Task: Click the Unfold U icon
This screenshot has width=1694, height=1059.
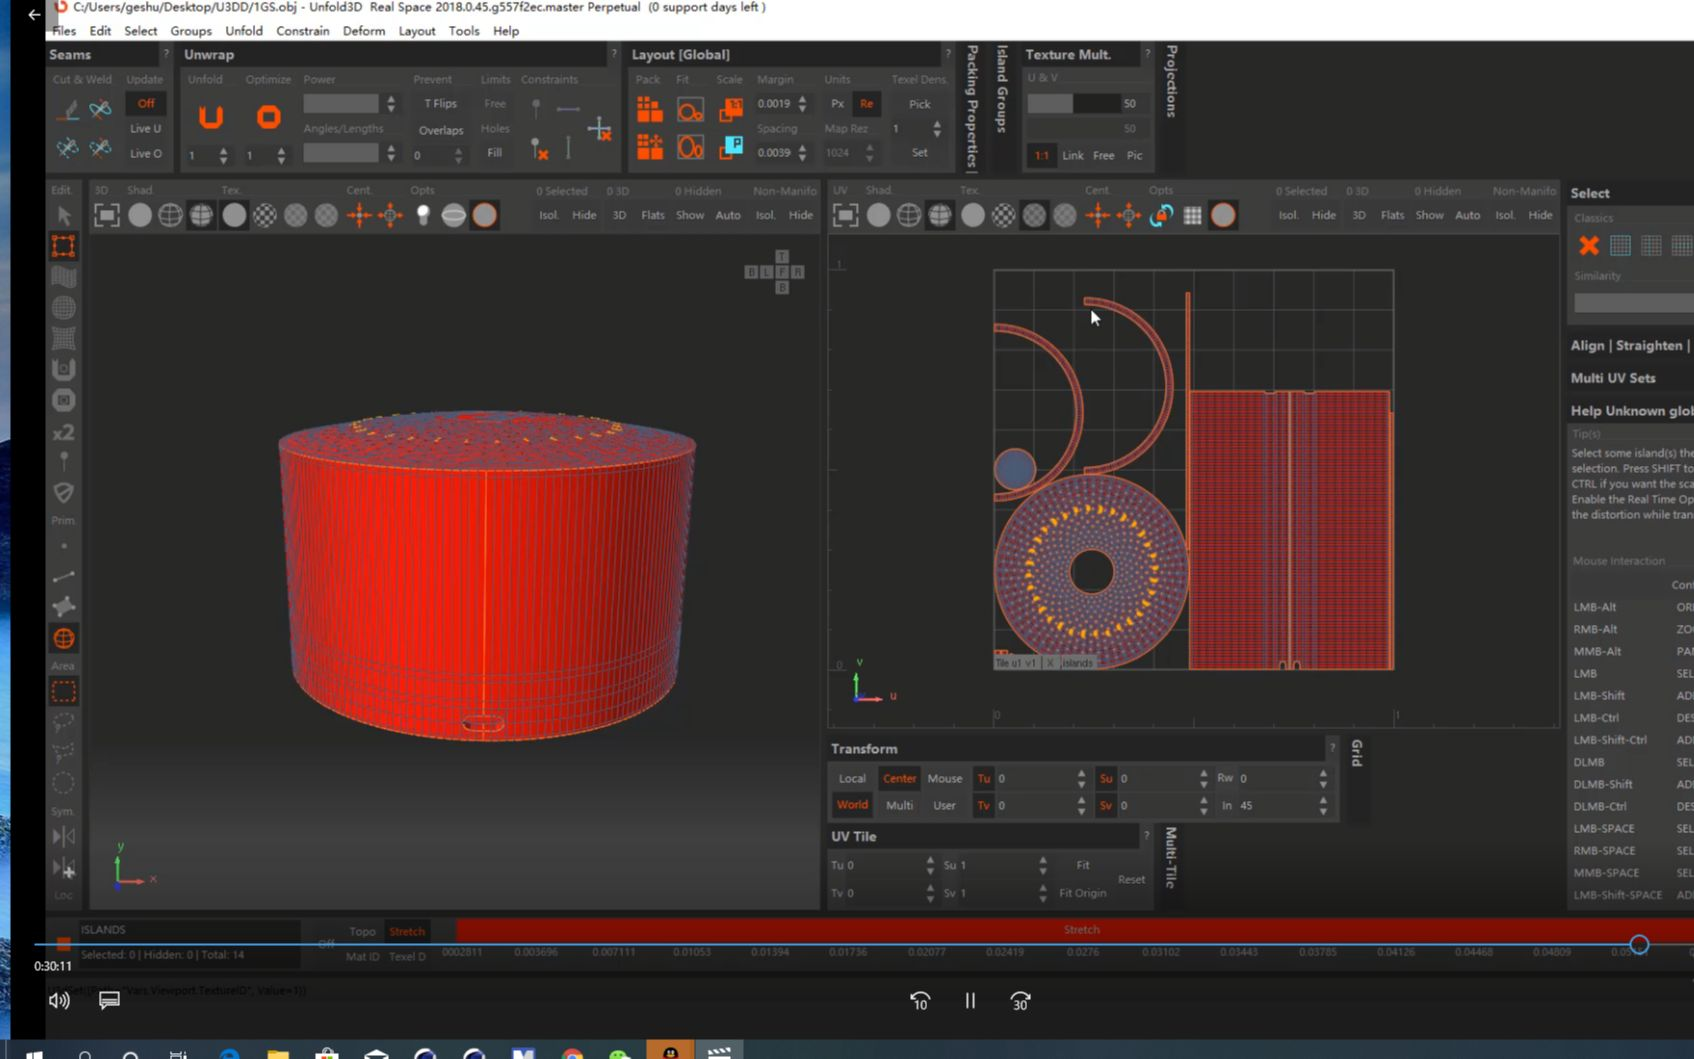Action: click(x=210, y=117)
